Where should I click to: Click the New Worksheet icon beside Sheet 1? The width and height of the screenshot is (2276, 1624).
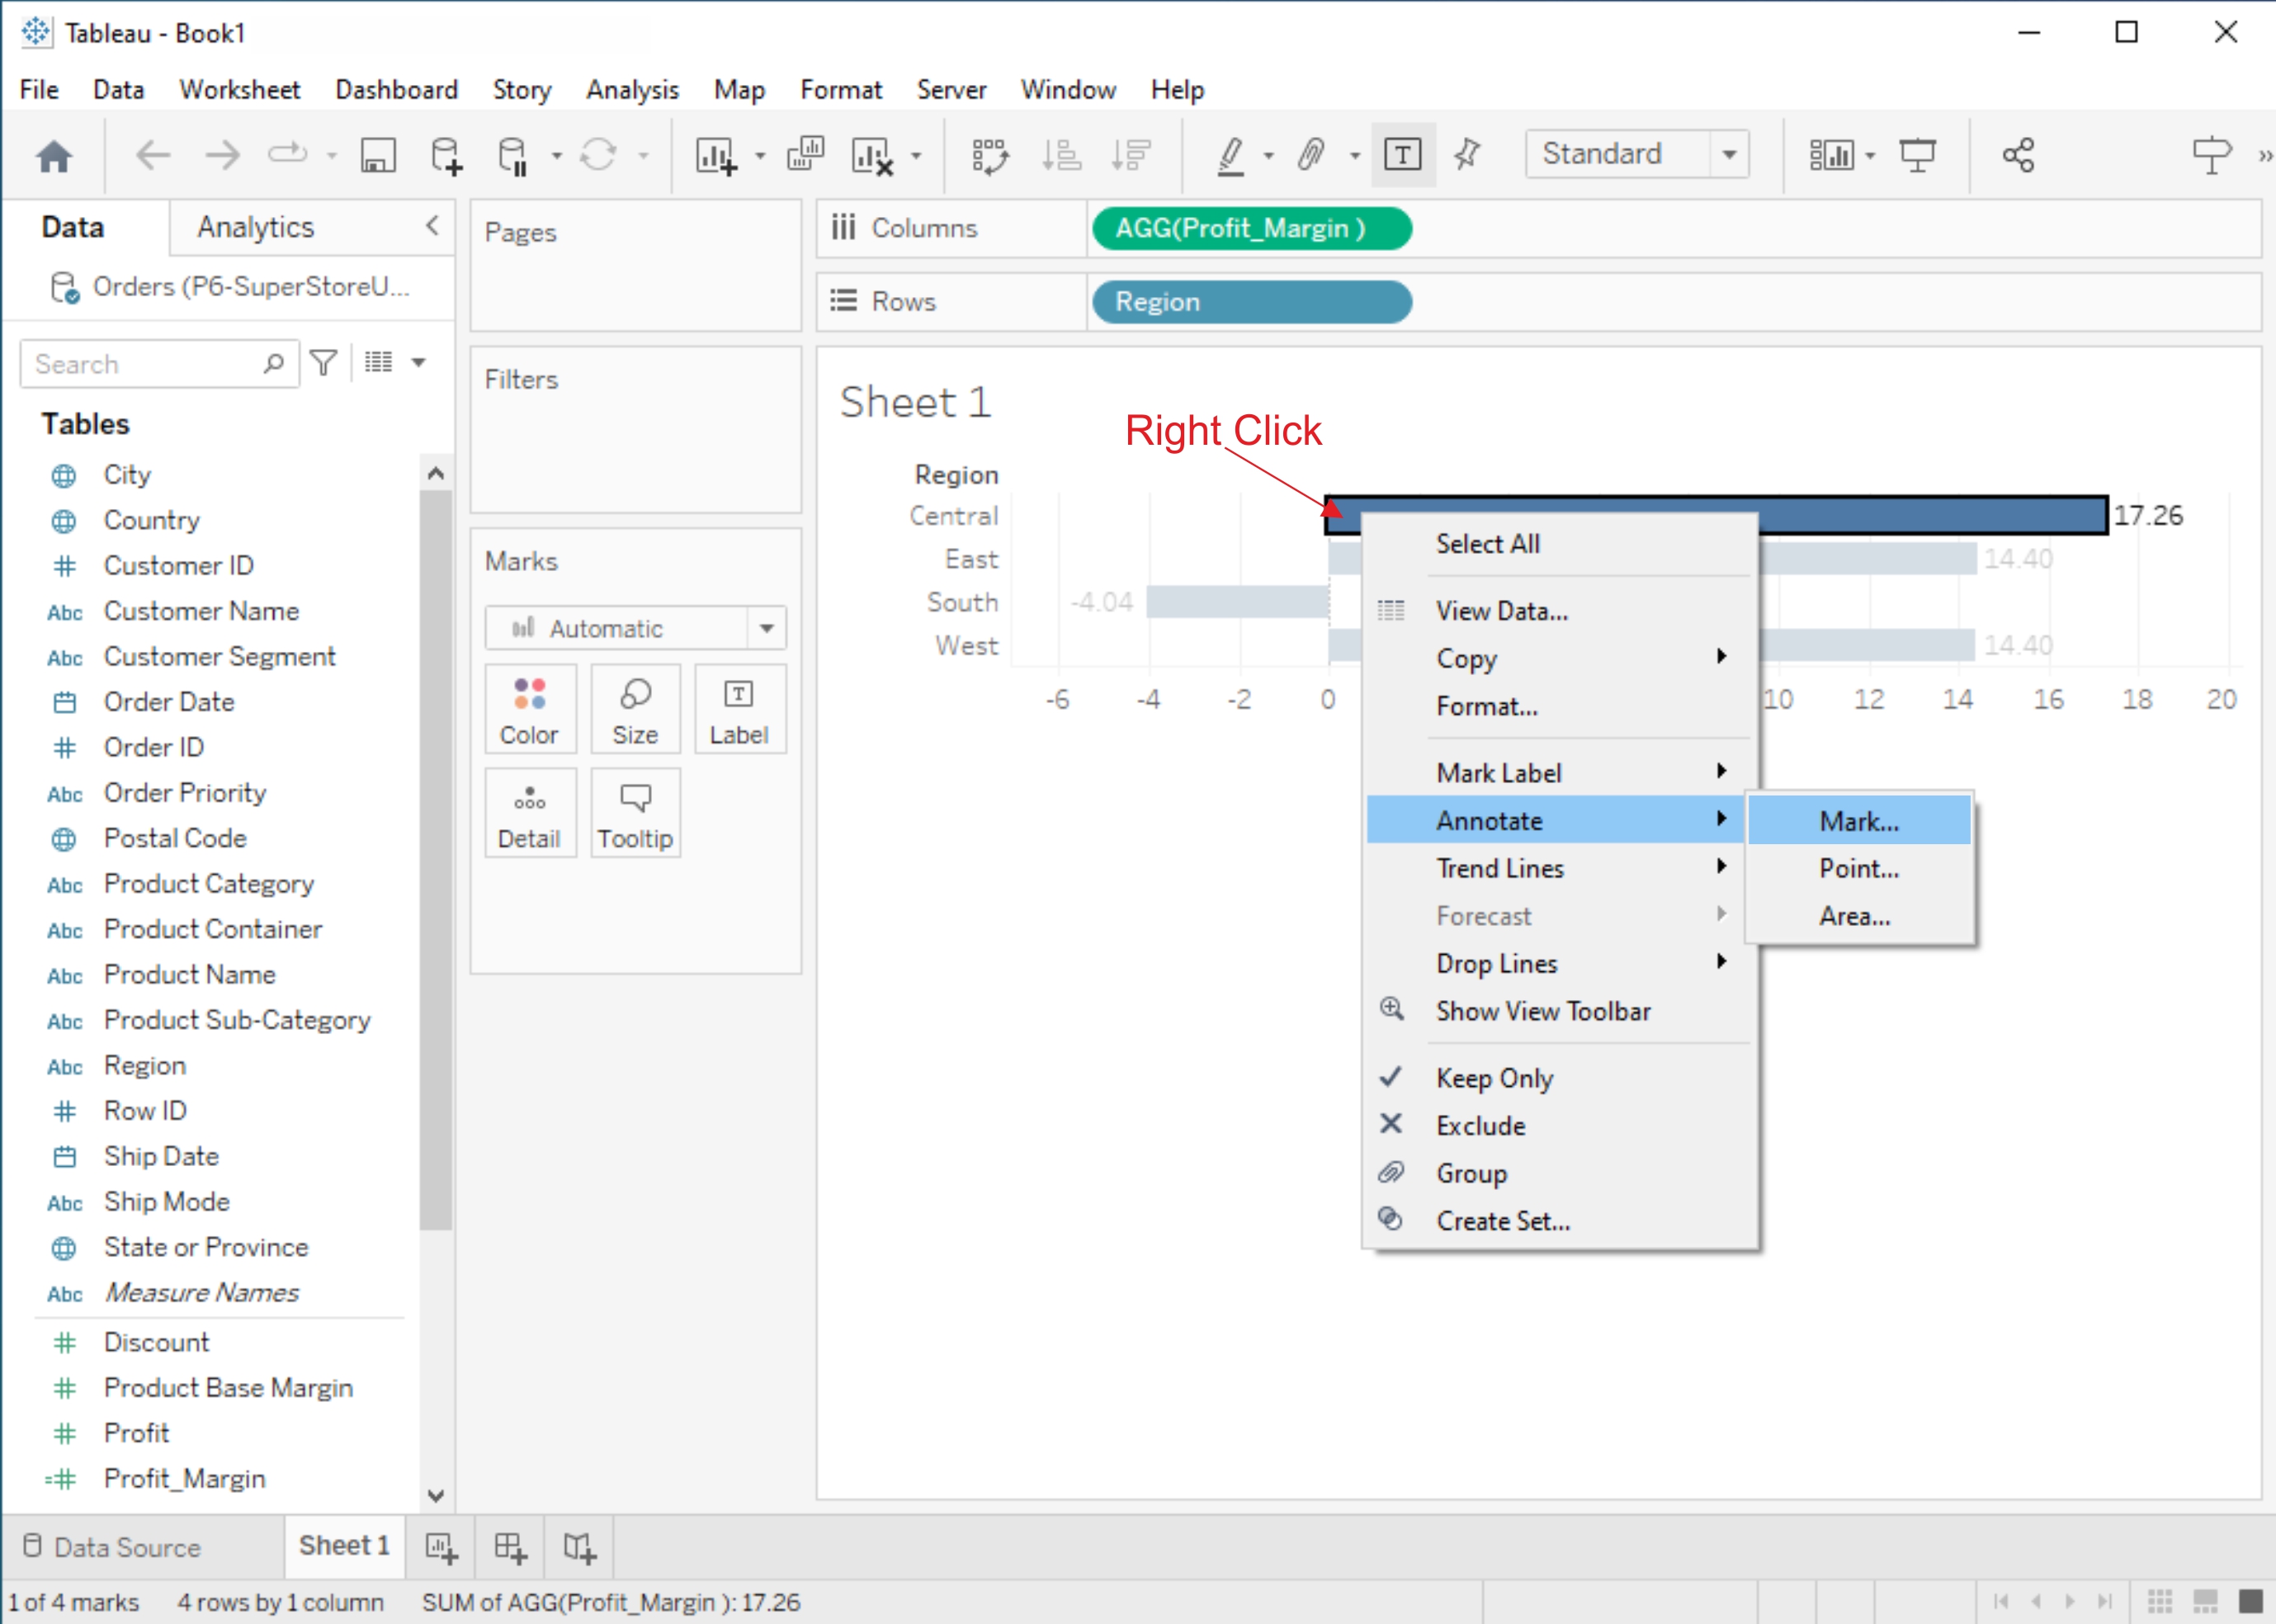click(441, 1548)
